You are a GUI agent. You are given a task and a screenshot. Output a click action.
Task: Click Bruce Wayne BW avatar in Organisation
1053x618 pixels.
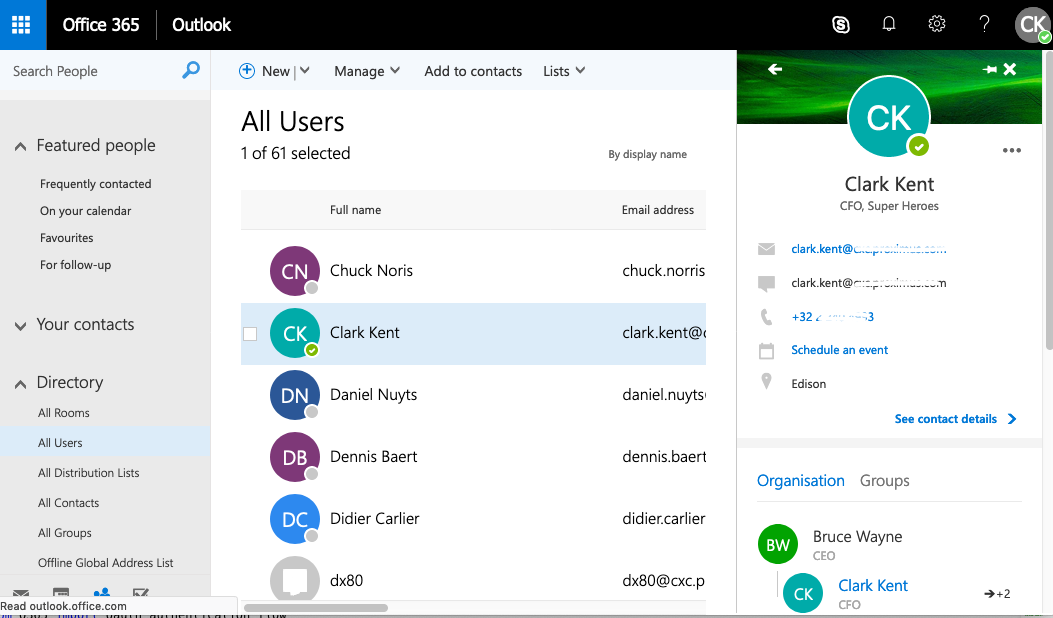tap(778, 544)
